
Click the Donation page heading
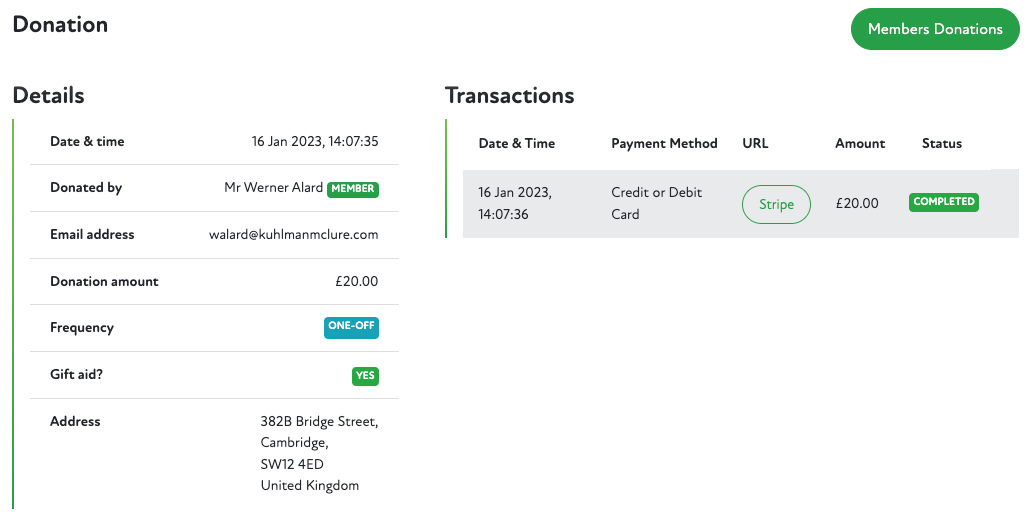[x=60, y=25]
